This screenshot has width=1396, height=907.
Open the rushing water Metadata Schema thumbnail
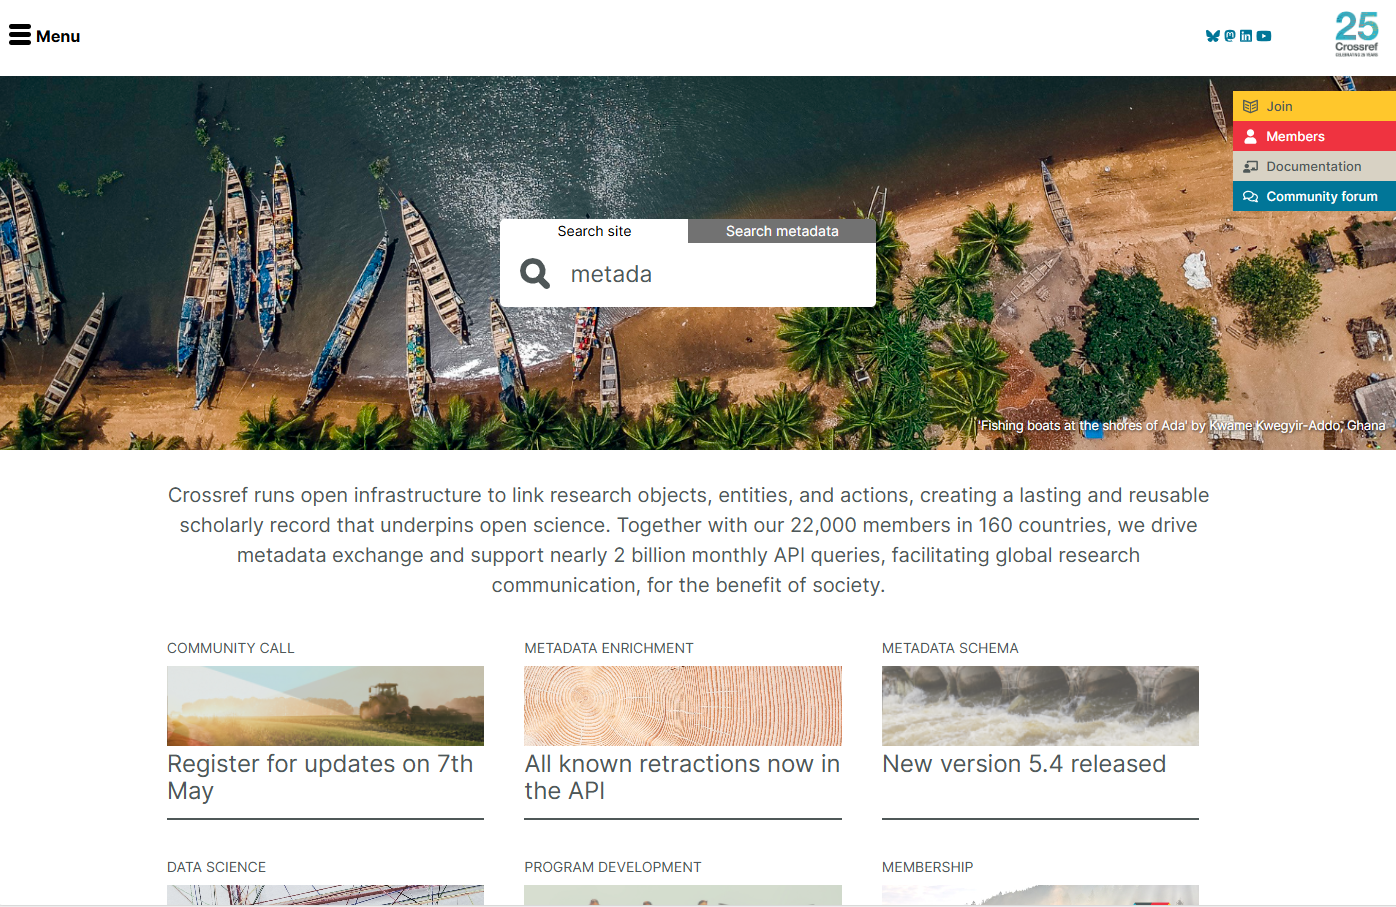[1040, 706]
